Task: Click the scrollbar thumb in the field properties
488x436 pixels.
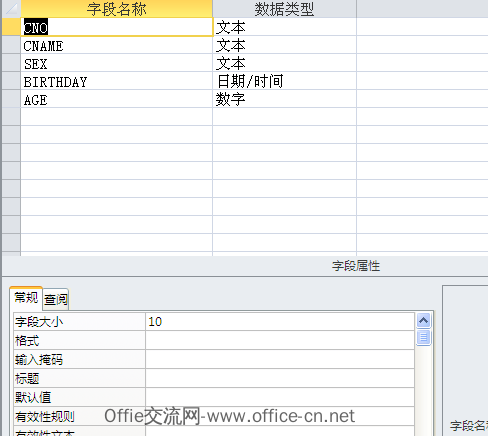Action: [423, 338]
